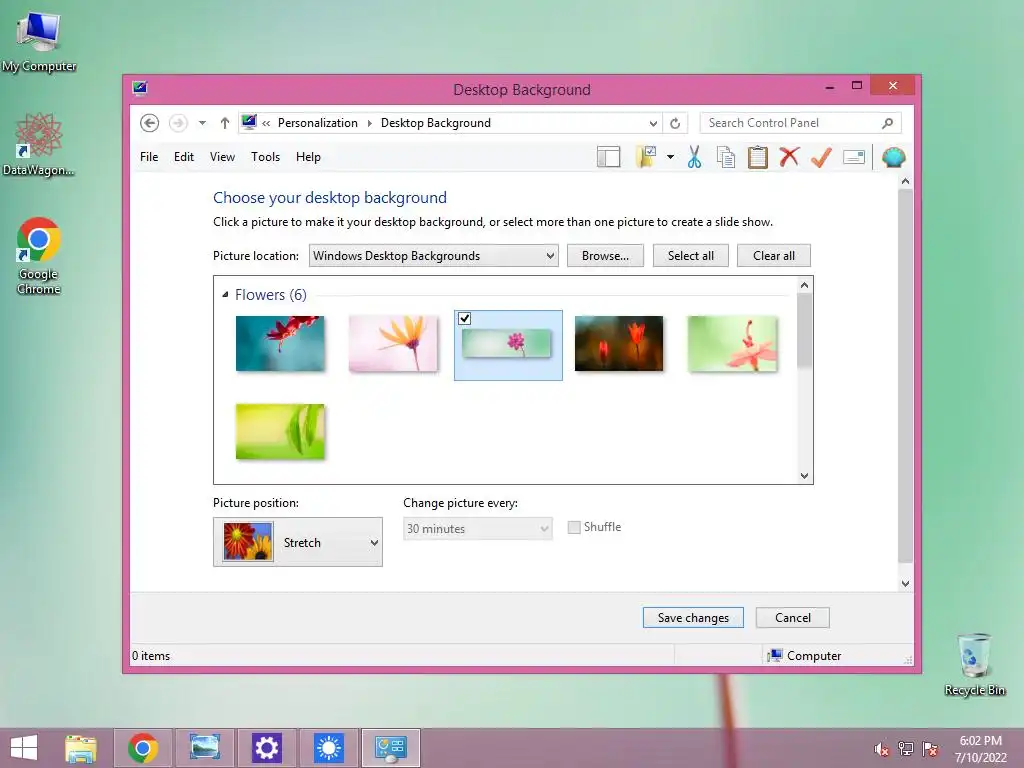Open the gear Settings taskbar icon

266,748
